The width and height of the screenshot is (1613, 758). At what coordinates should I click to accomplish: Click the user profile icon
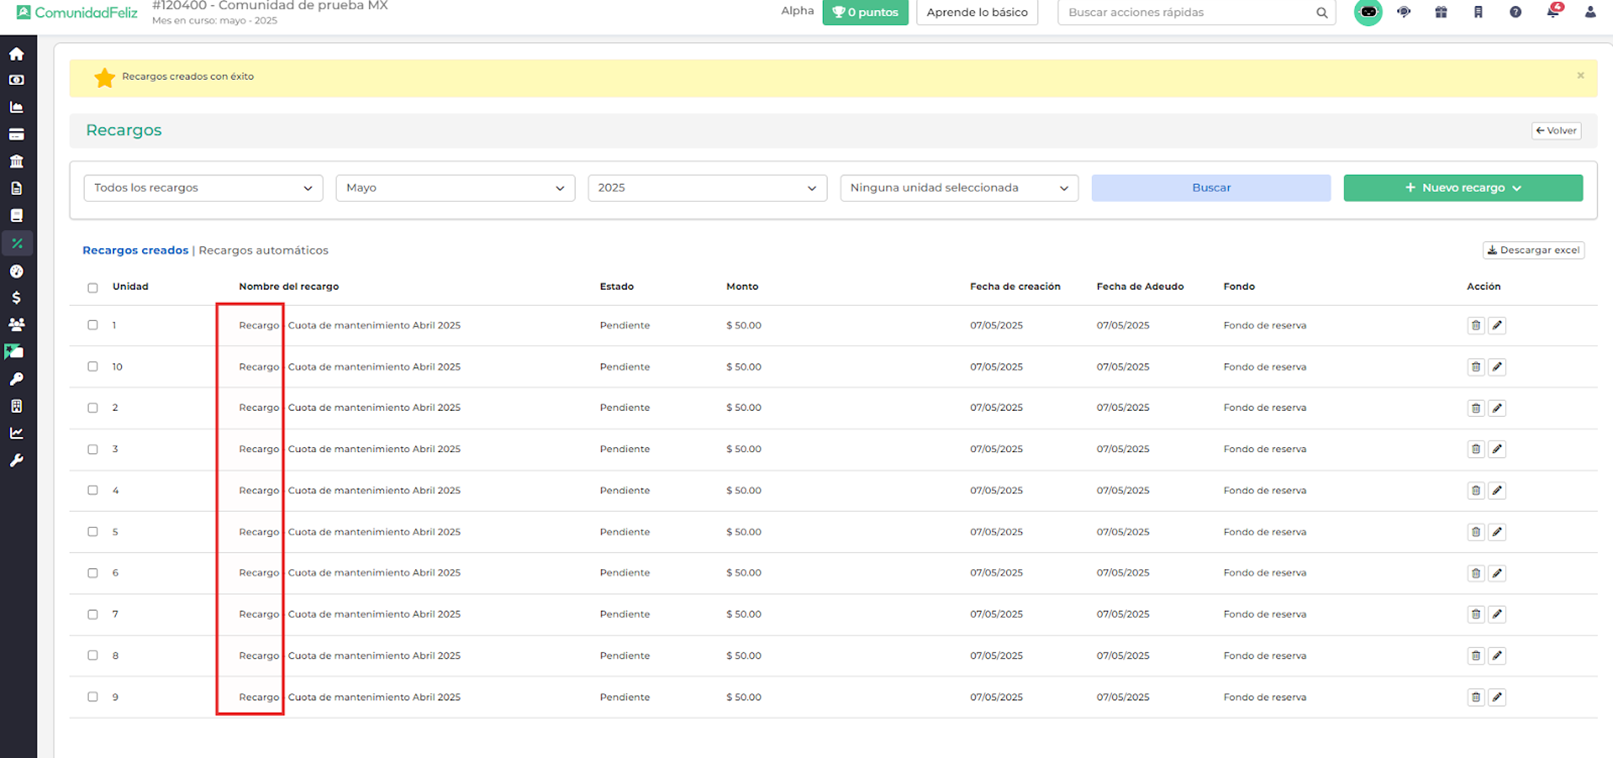pyautogui.click(x=1589, y=12)
